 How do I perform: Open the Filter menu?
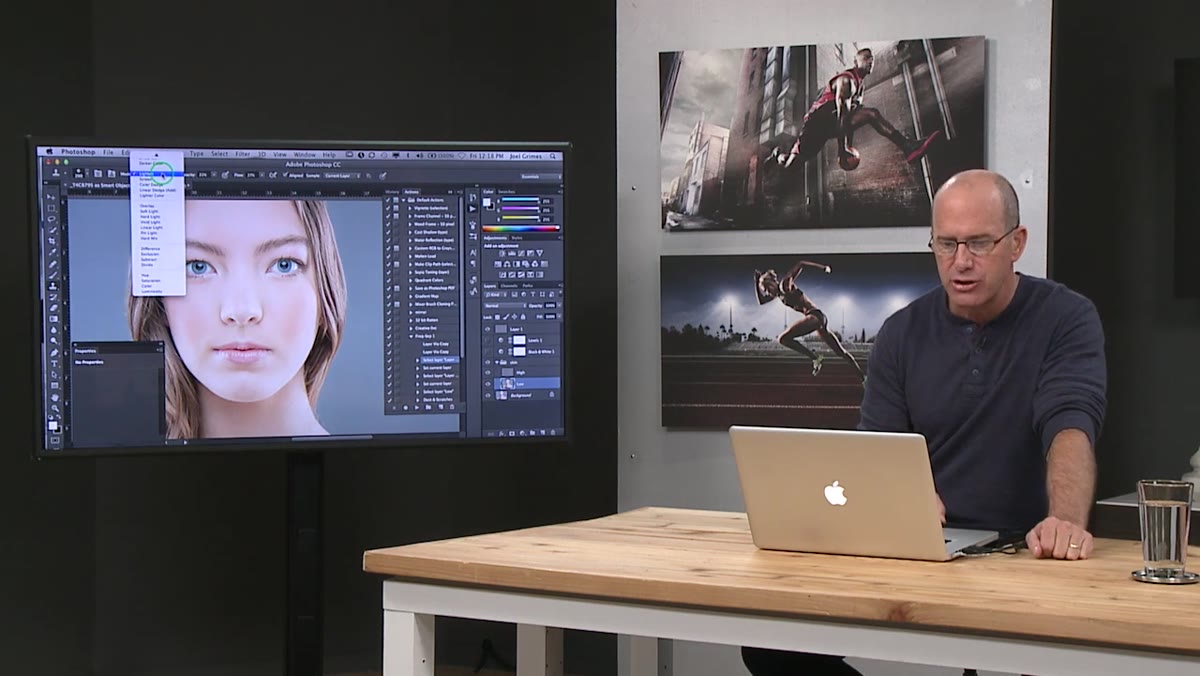point(242,154)
